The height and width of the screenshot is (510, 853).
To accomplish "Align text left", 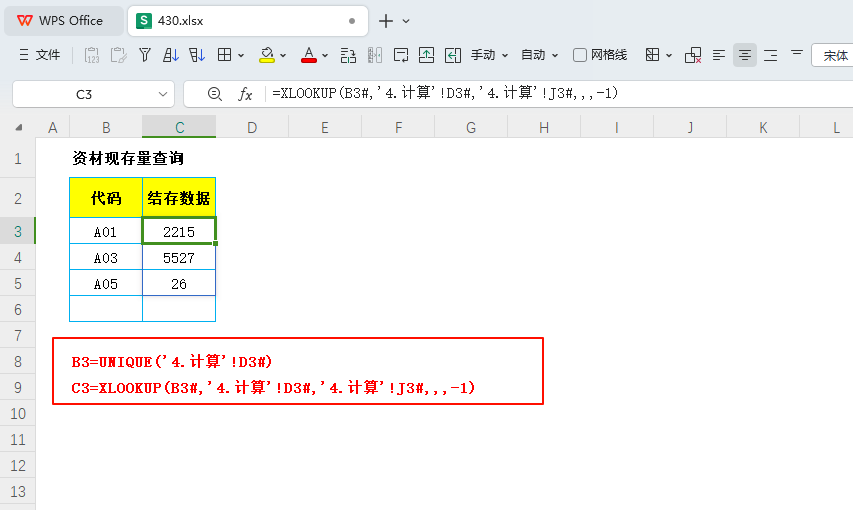I will (x=719, y=55).
